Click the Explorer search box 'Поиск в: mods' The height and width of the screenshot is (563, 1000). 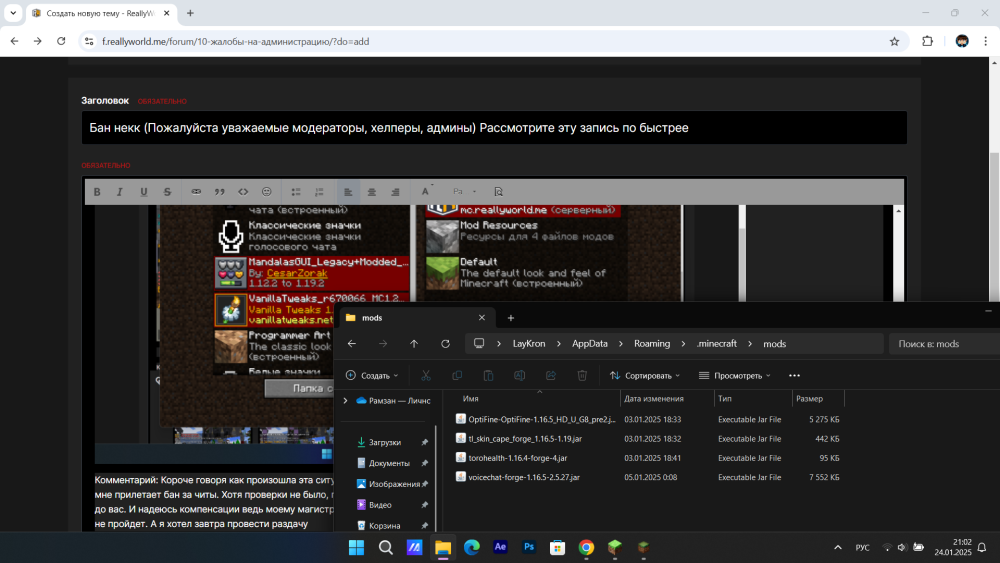tap(944, 344)
